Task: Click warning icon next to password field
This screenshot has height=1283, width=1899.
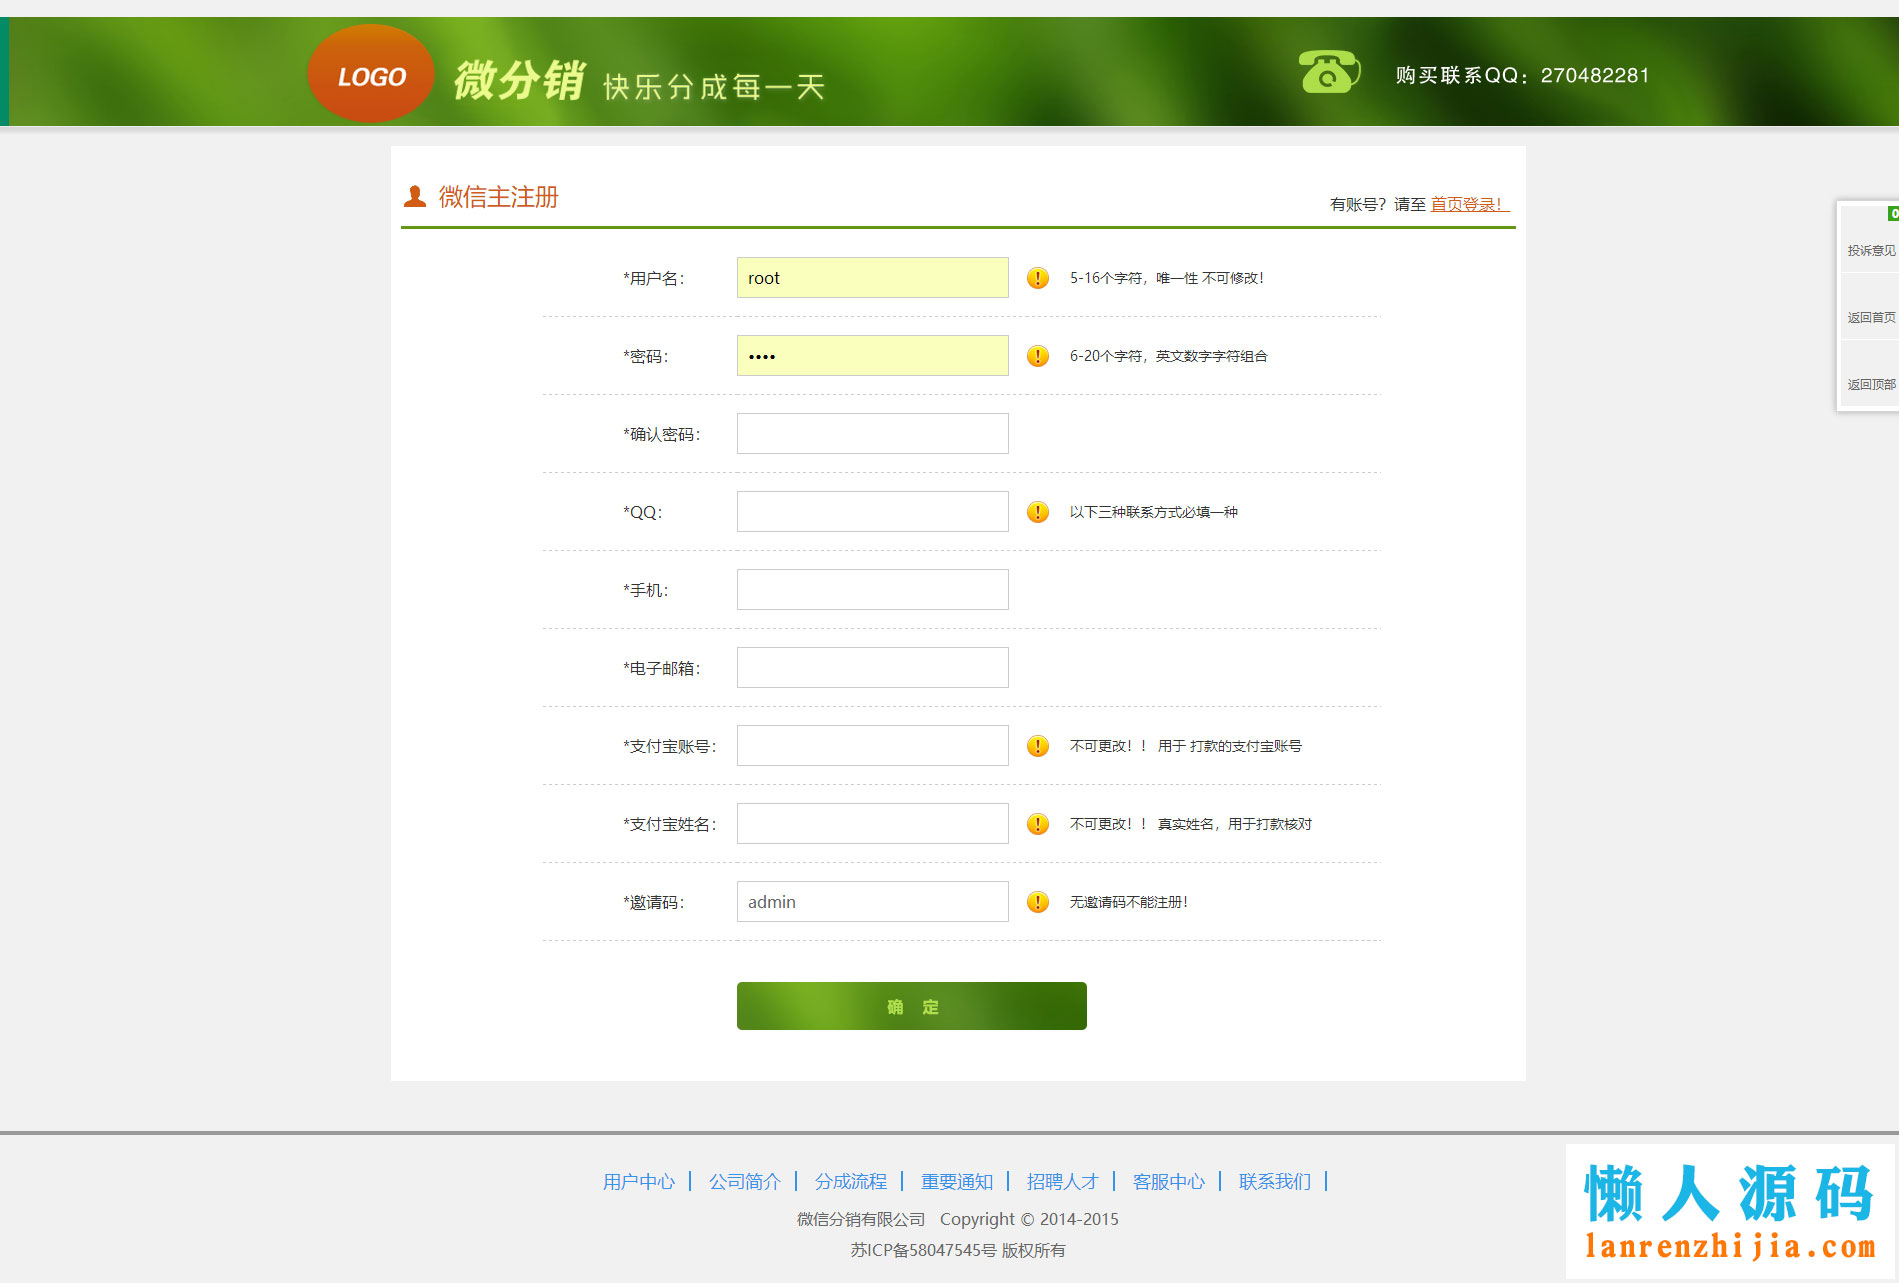Action: [x=1037, y=355]
